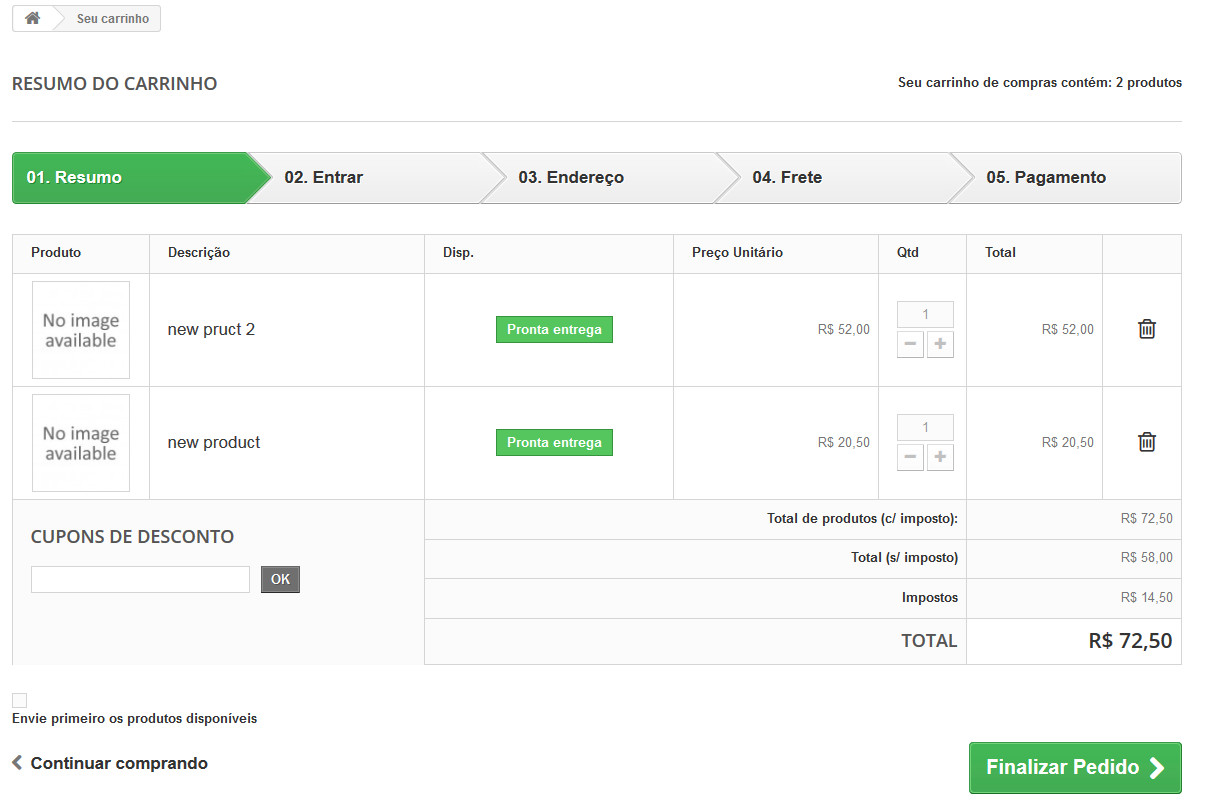Decrease quantity of new pruct 2
This screenshot has height=806, width=1216.
(x=910, y=345)
